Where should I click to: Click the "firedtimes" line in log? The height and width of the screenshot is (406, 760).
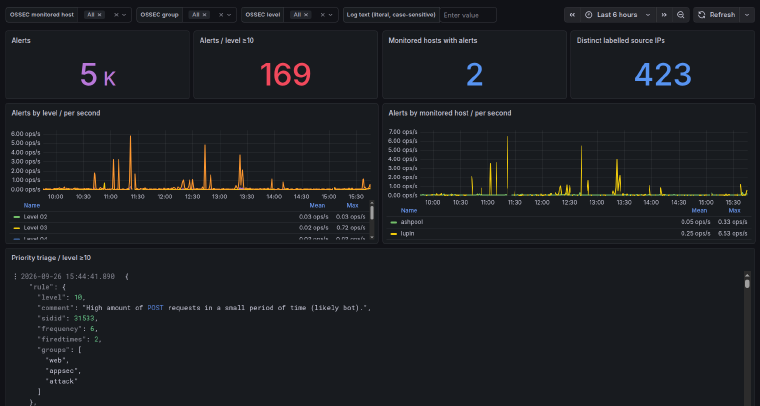69,340
